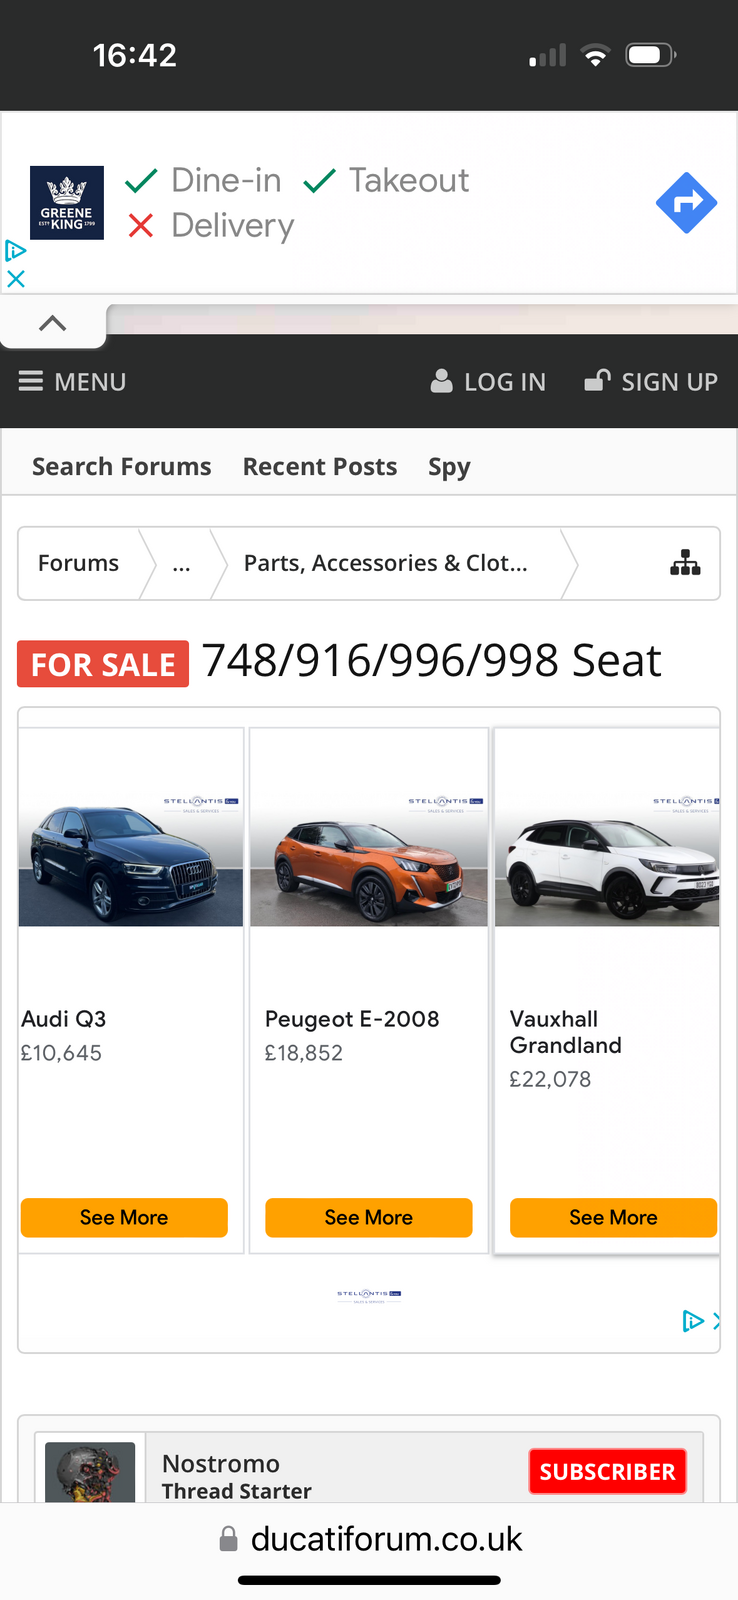Click See More under Peugeot E-2008
The image size is (738, 1600).
coord(369,1217)
